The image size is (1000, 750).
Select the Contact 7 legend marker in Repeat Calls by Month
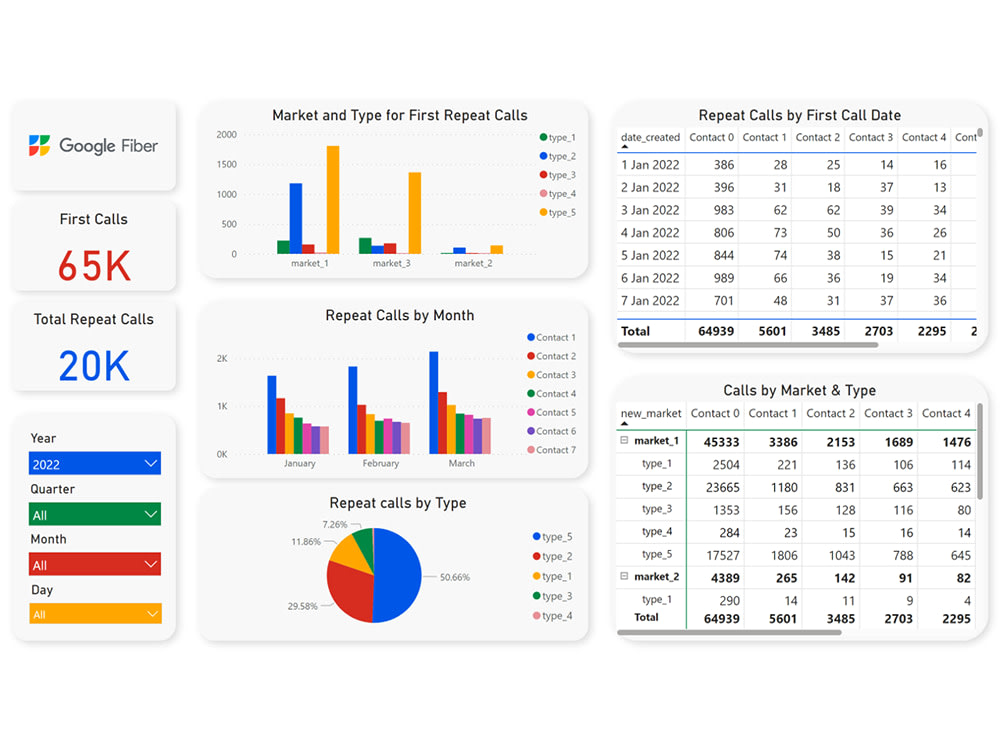tap(531, 448)
